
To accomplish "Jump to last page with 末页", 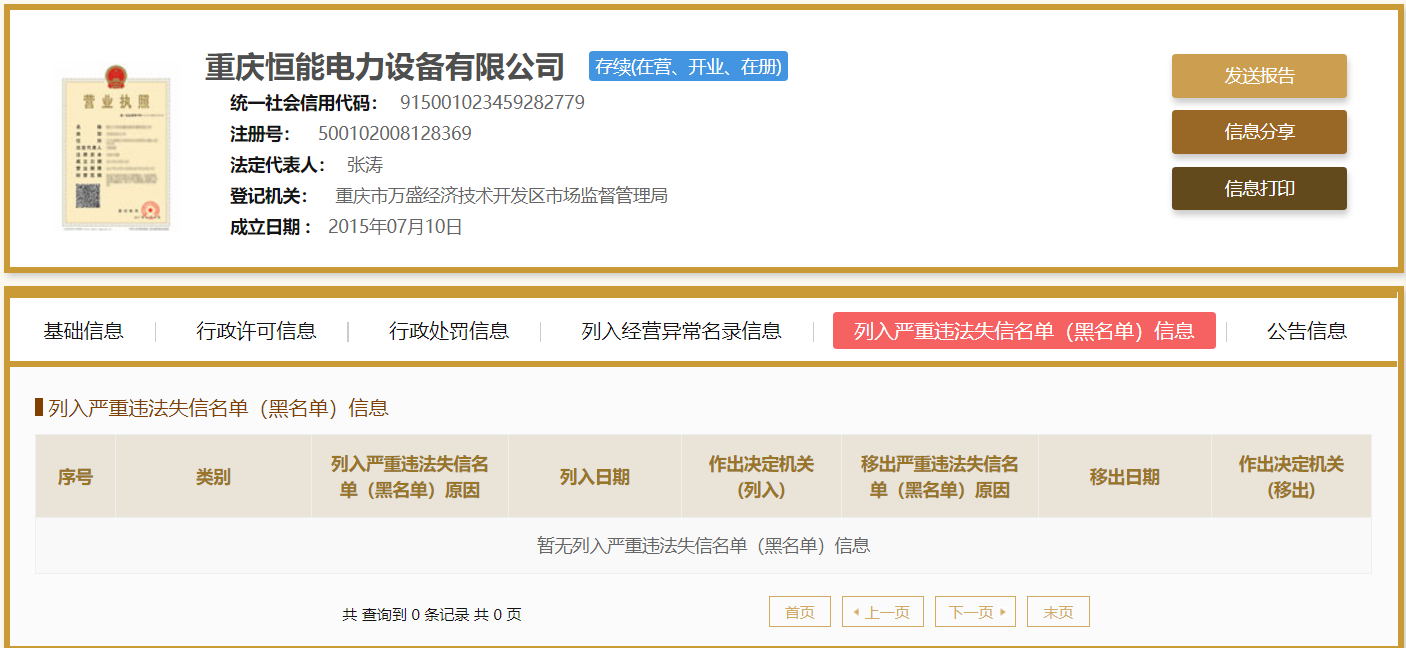I will 1058,612.
